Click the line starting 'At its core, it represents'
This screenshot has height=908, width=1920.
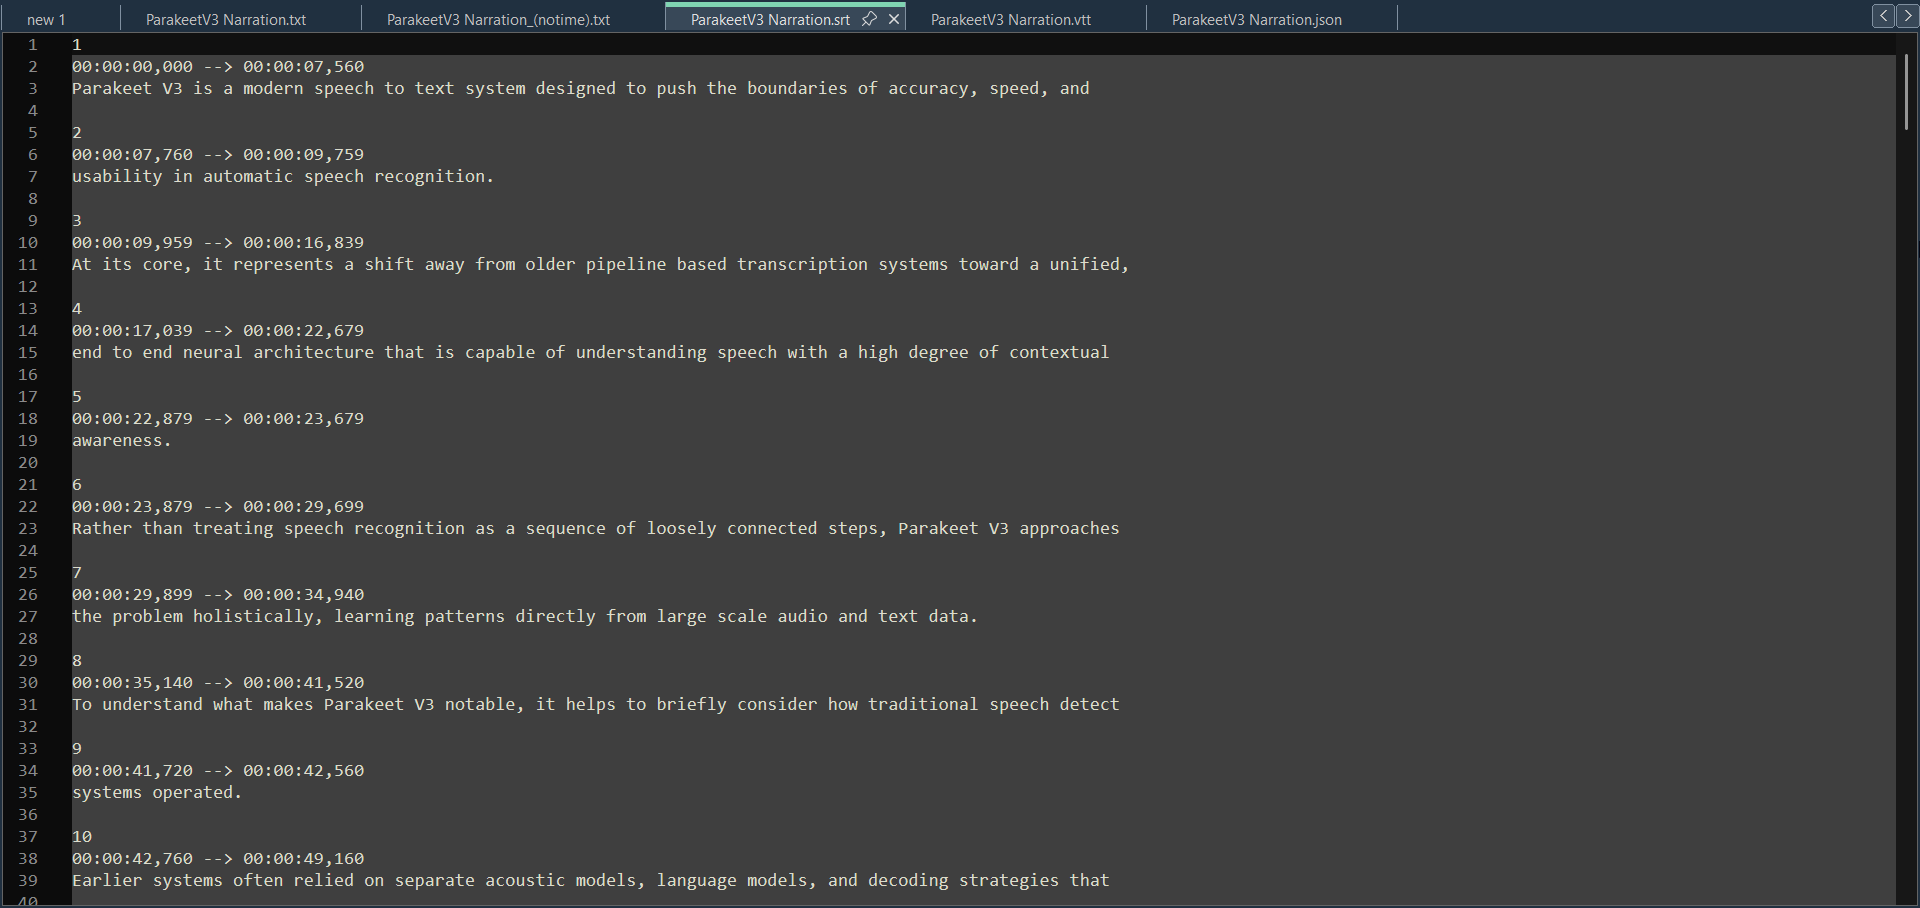tap(601, 265)
